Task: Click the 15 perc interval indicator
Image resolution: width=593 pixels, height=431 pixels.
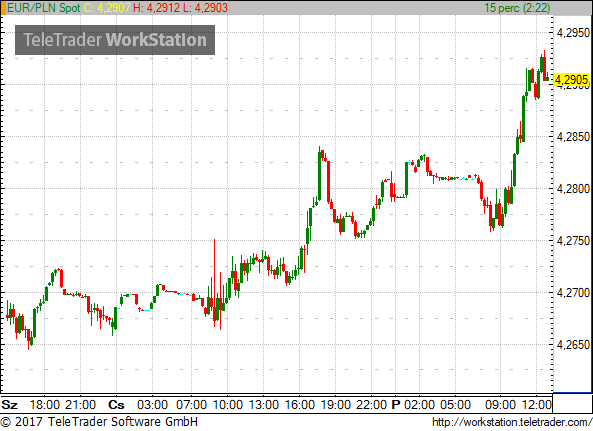Action: 517,8
